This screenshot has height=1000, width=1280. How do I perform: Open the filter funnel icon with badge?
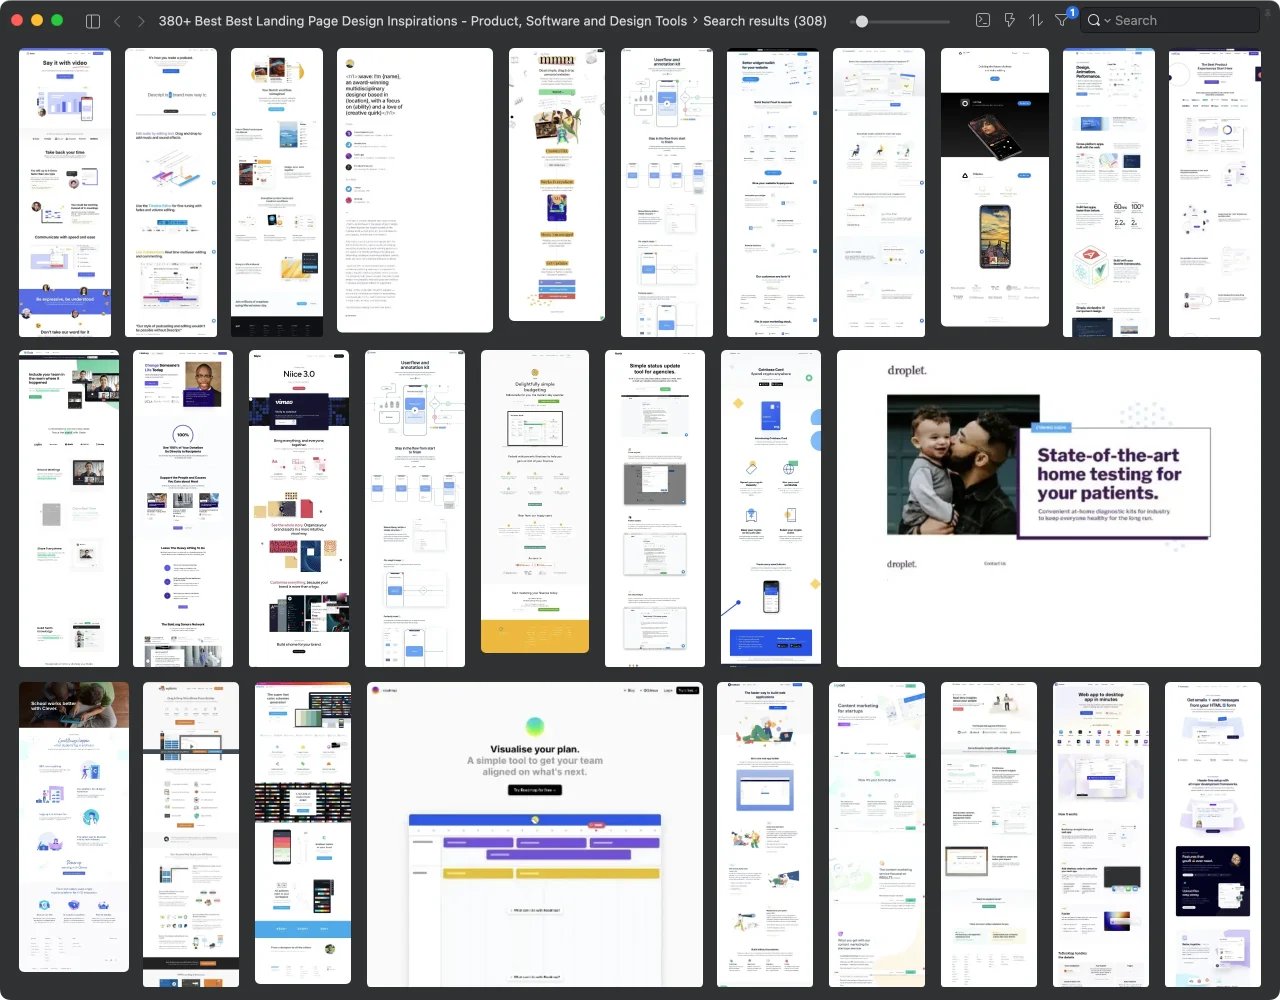(1062, 20)
